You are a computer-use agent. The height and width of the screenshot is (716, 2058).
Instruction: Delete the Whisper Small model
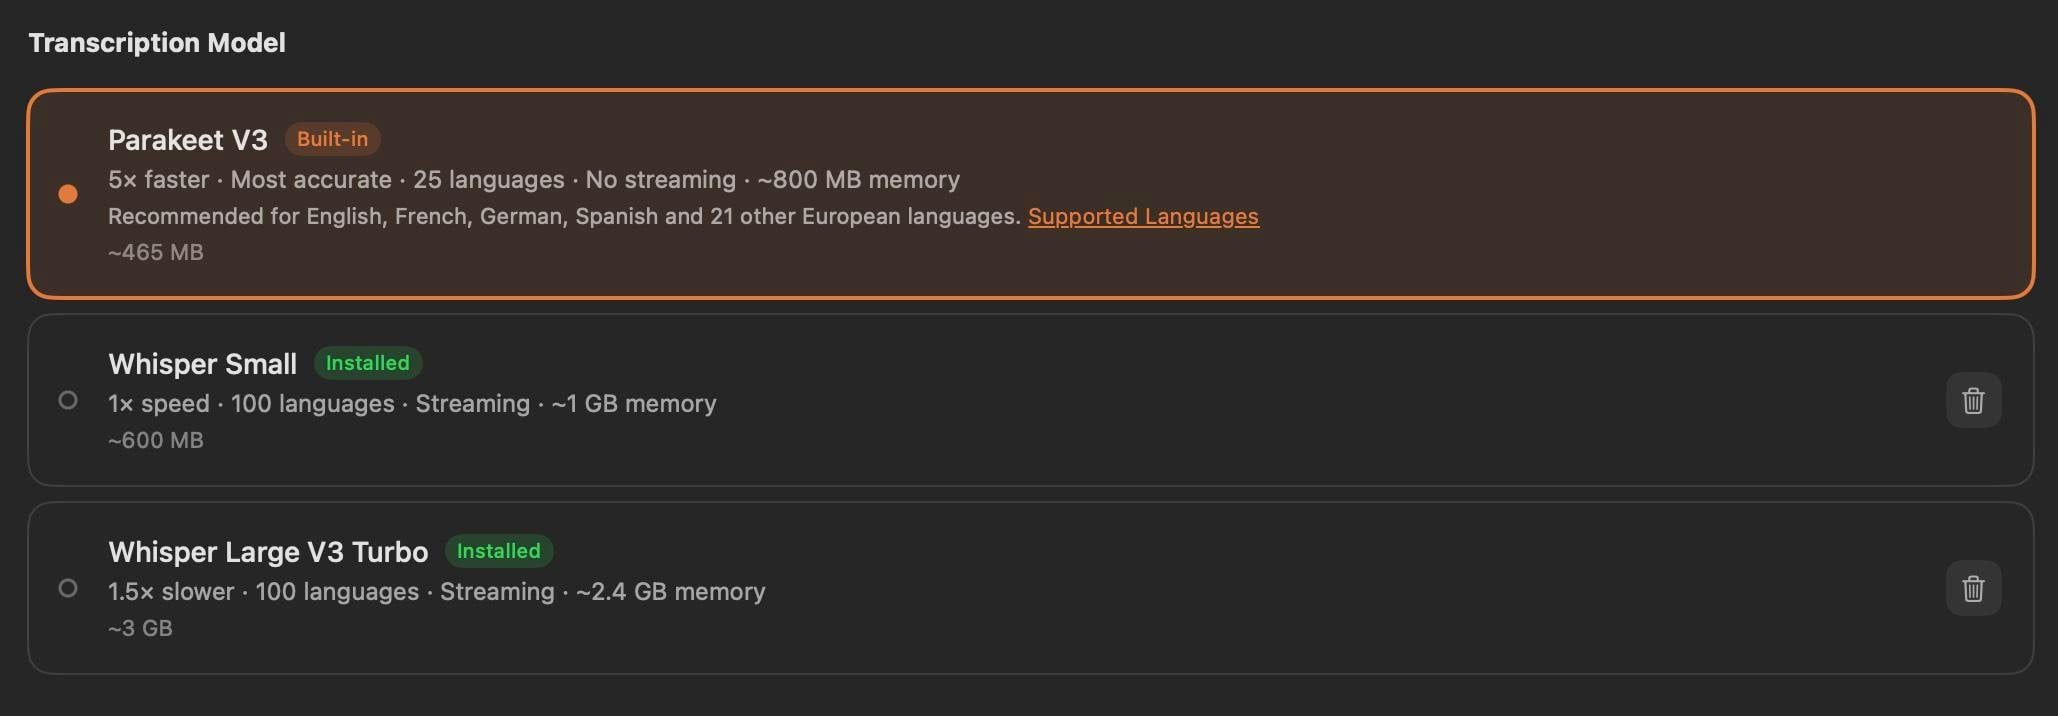click(1973, 400)
